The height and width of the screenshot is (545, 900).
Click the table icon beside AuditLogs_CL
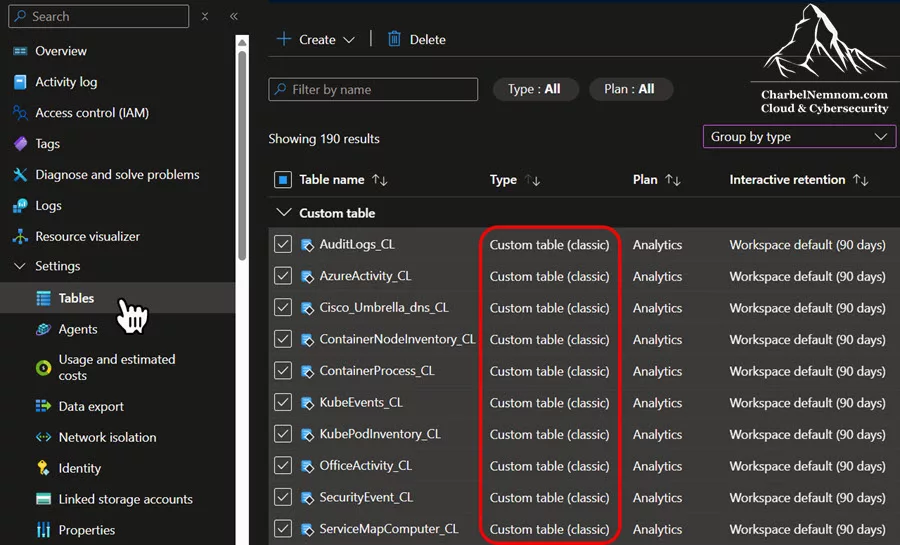click(x=308, y=245)
